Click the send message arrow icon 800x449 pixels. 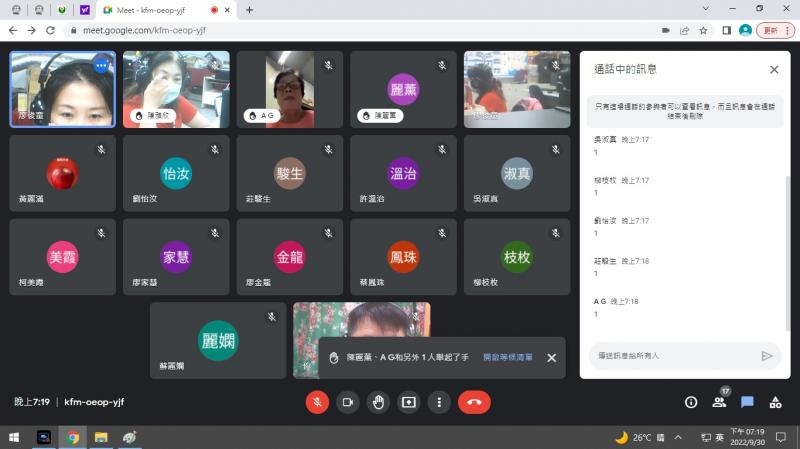(x=767, y=355)
